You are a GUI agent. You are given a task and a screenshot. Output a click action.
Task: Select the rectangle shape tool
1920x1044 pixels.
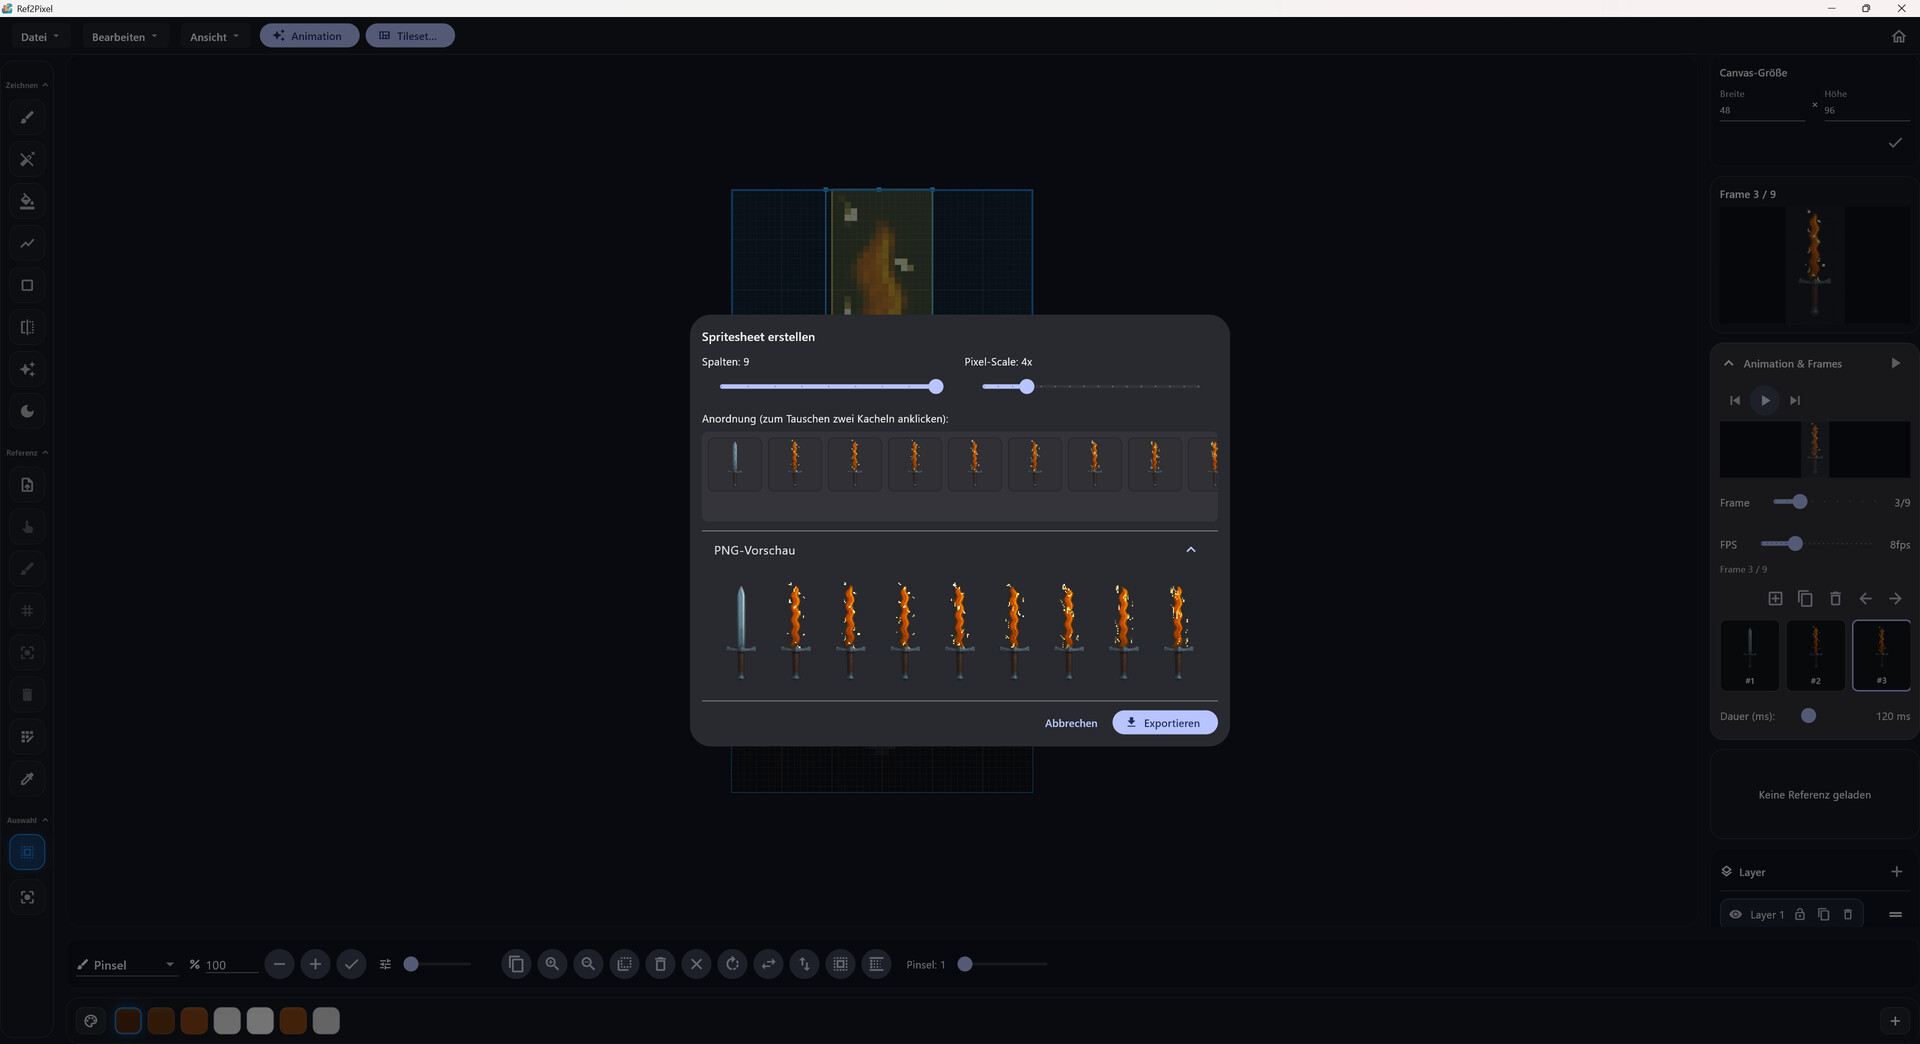pos(27,285)
